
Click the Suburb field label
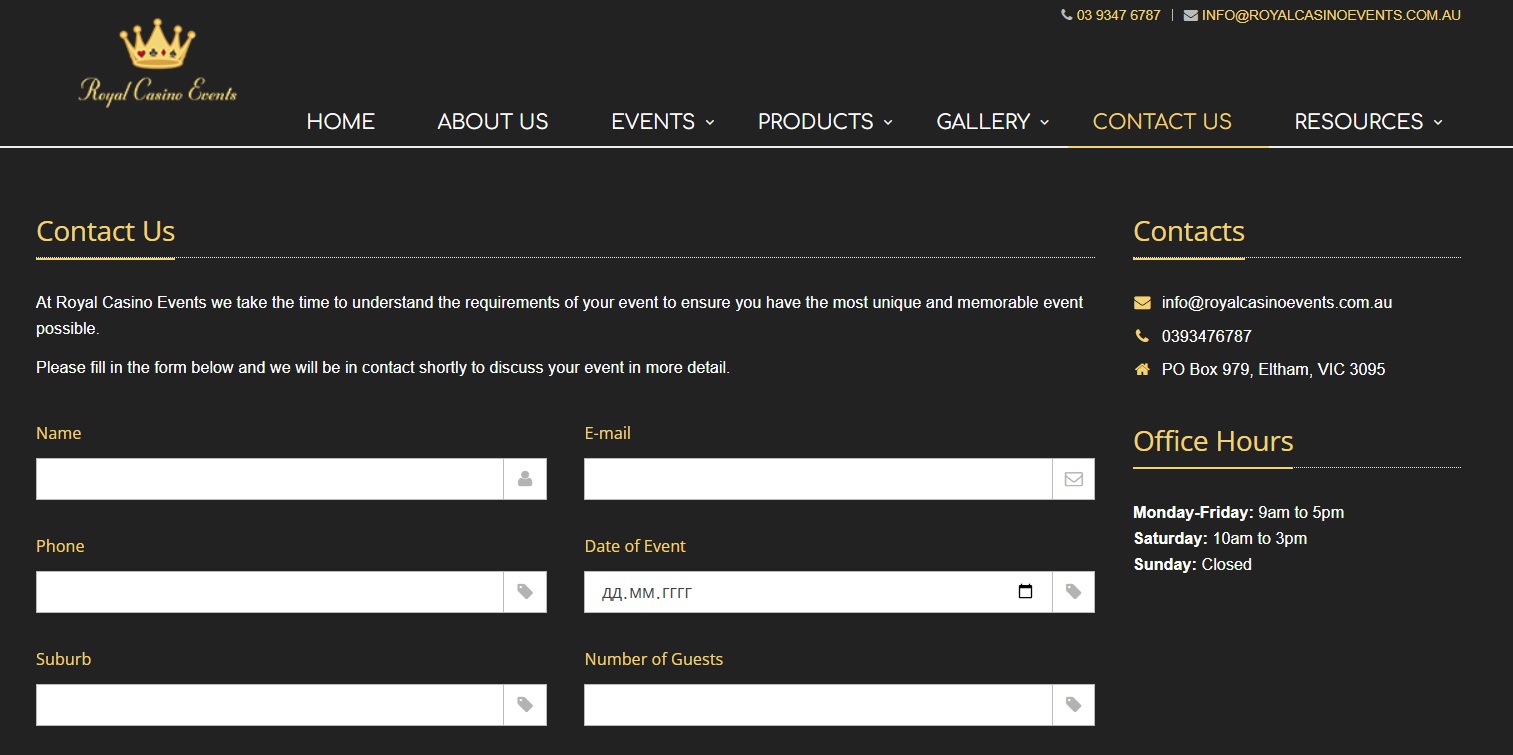pos(64,659)
